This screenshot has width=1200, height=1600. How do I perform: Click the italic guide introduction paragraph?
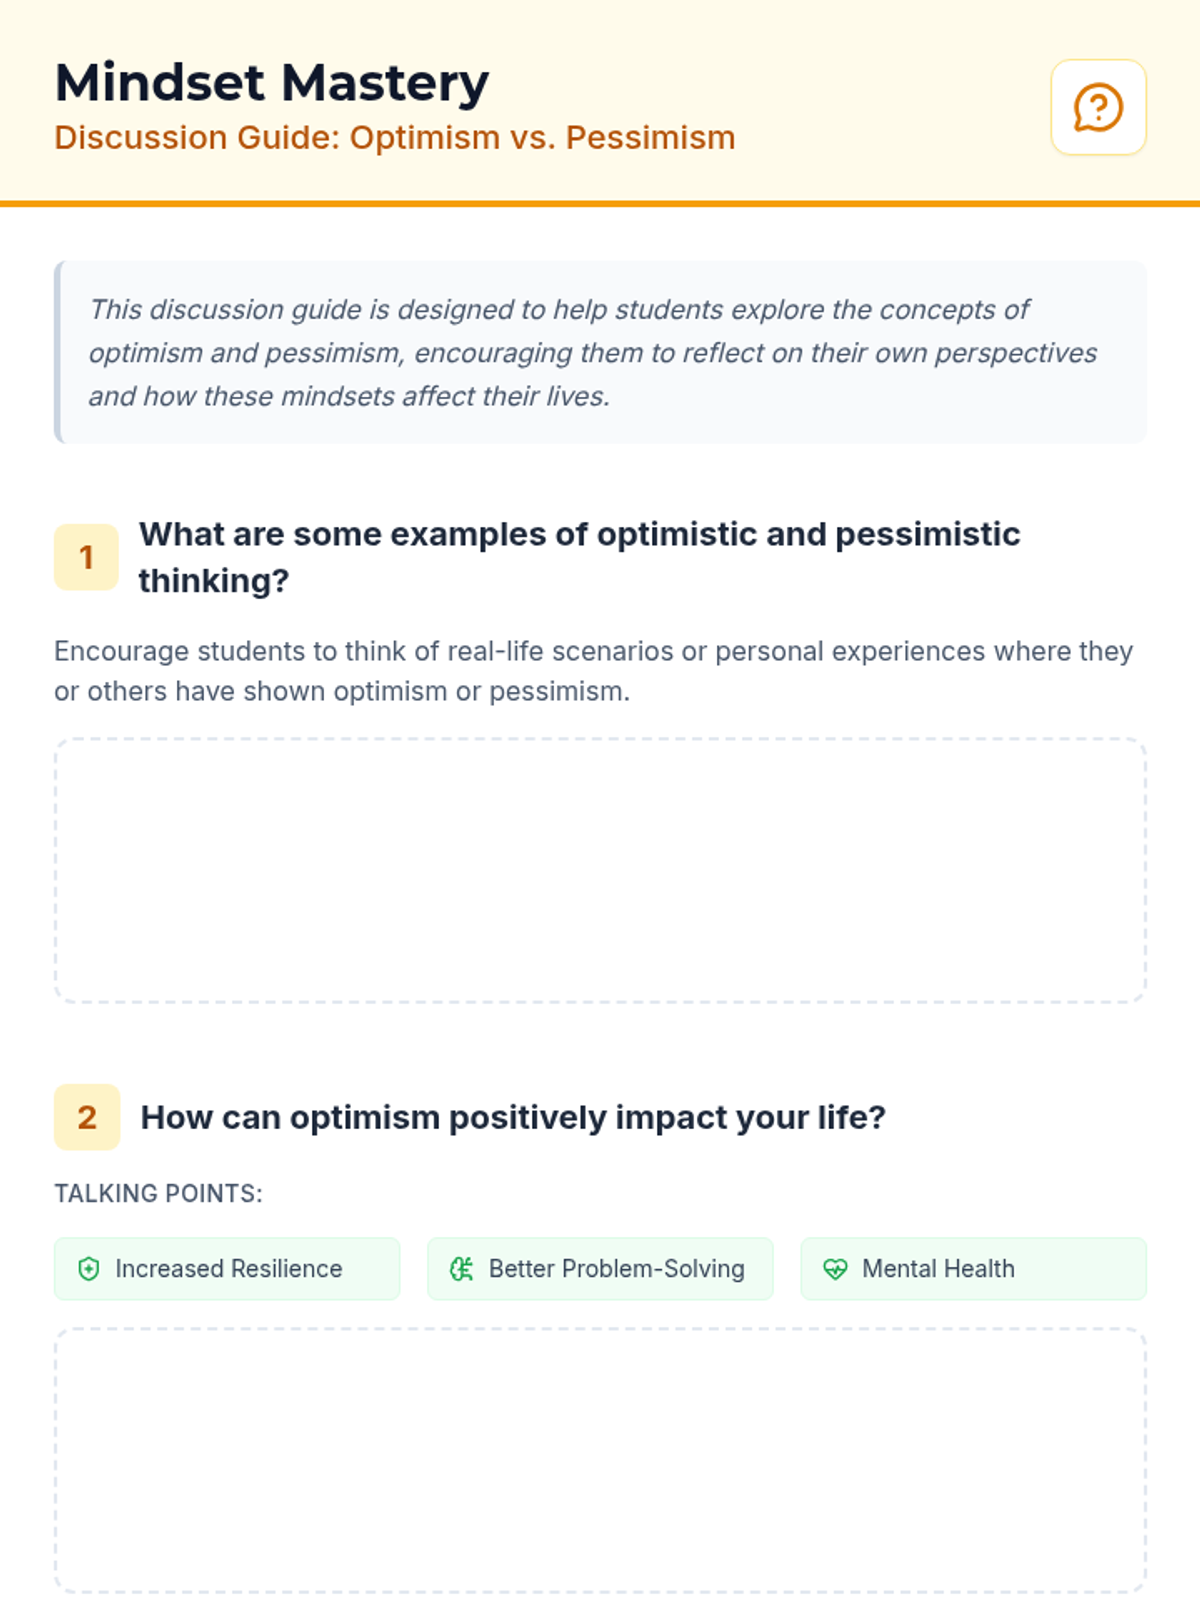tap(592, 352)
